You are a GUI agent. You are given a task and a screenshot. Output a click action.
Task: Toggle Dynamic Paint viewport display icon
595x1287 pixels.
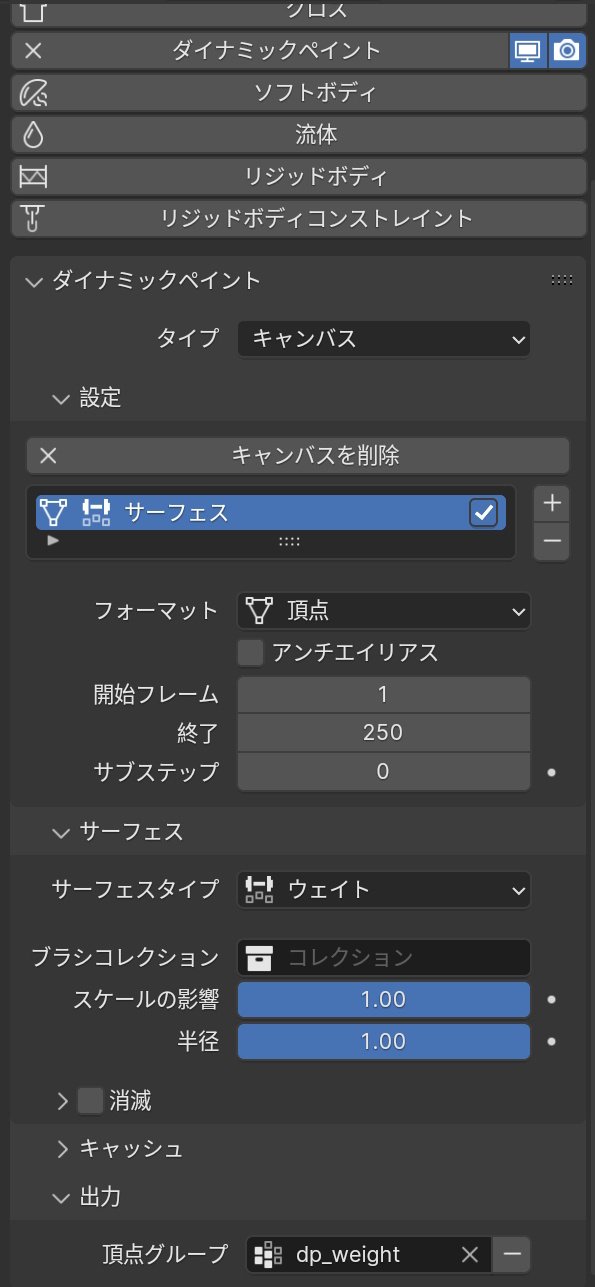pyautogui.click(x=528, y=50)
